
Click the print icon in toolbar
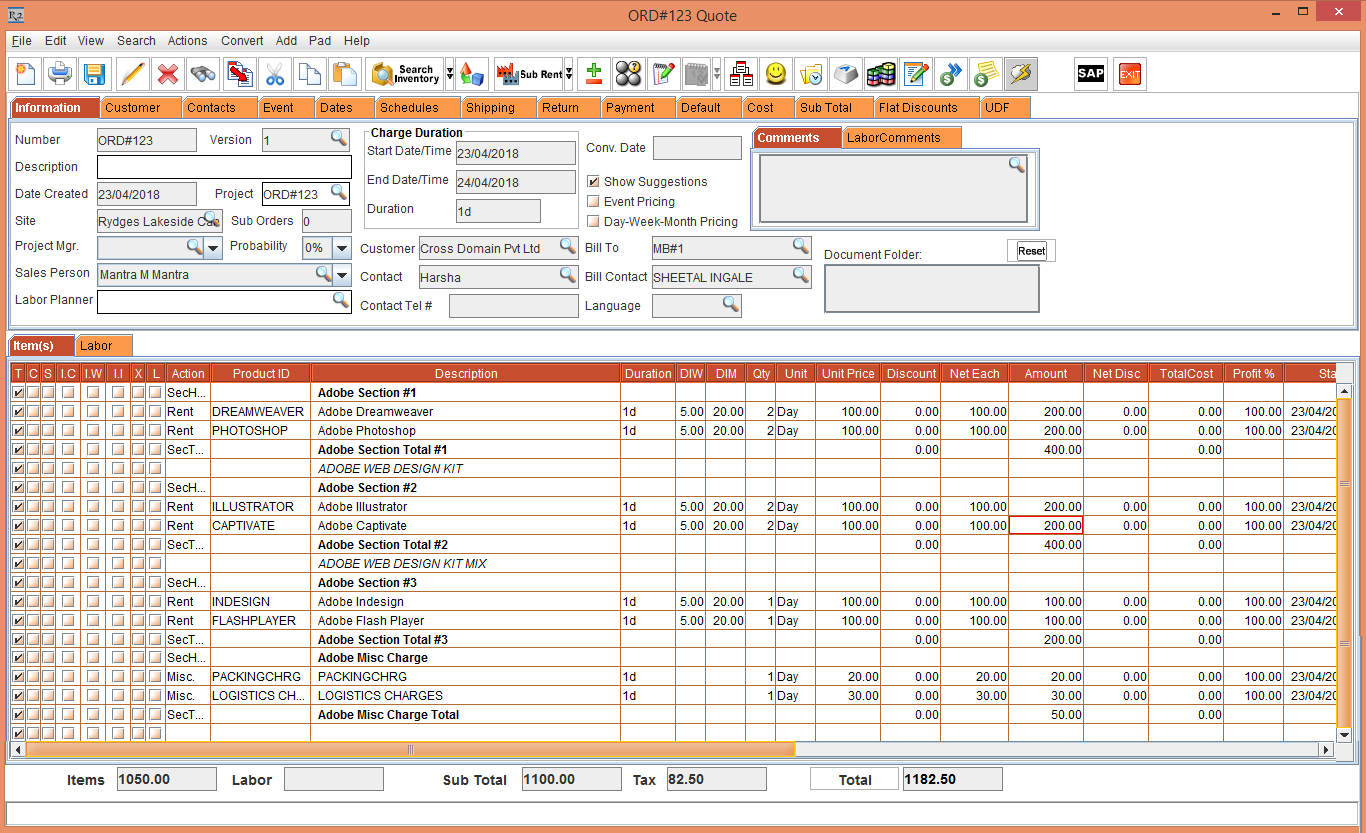(60, 74)
